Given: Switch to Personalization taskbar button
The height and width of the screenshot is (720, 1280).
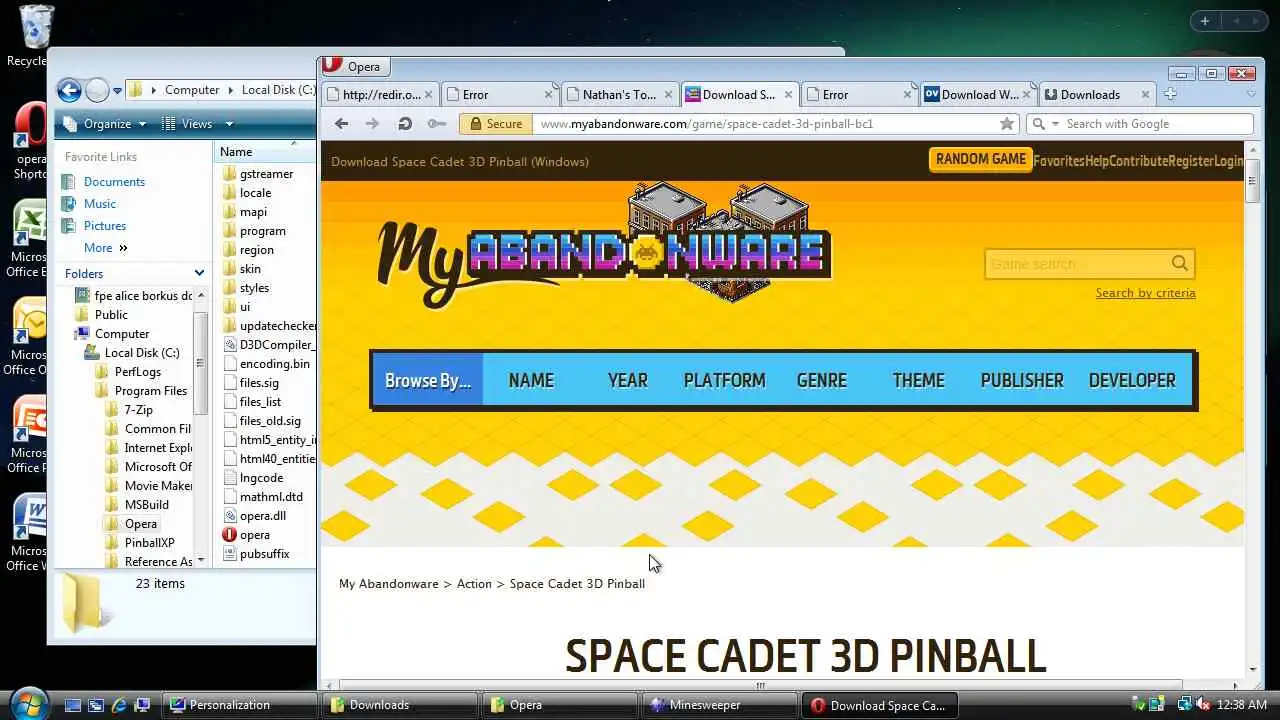Looking at the screenshot, I should (x=240, y=705).
